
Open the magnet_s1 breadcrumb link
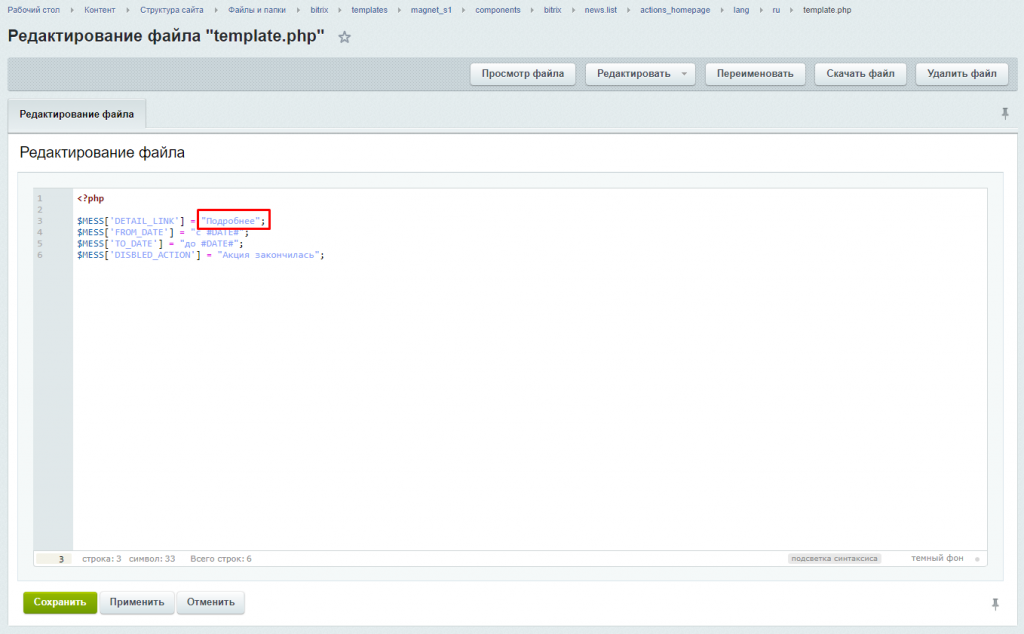431,10
